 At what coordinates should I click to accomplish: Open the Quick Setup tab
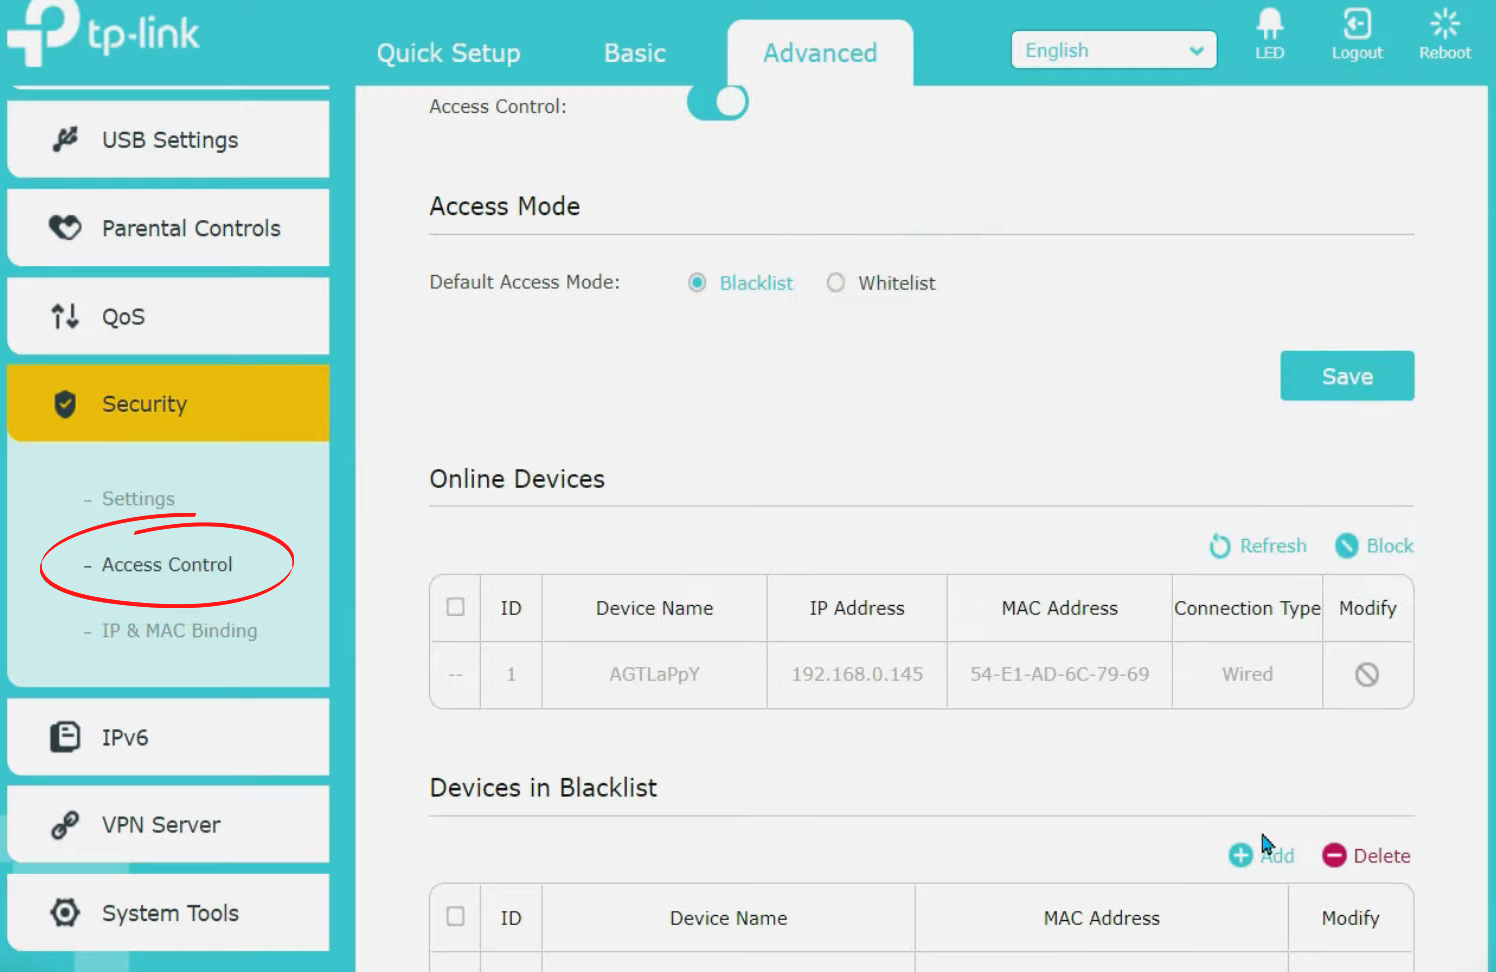pos(448,52)
